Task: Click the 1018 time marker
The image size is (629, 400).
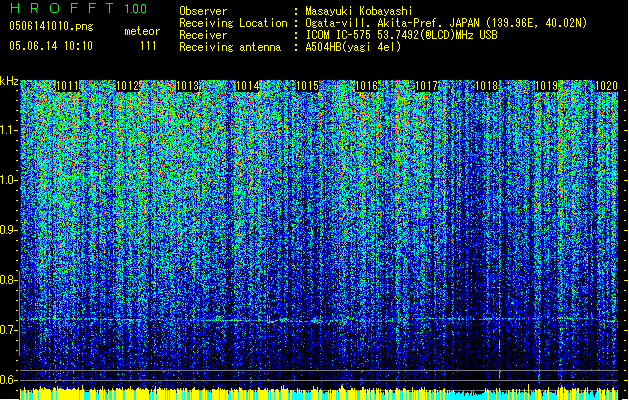Action: click(x=487, y=86)
